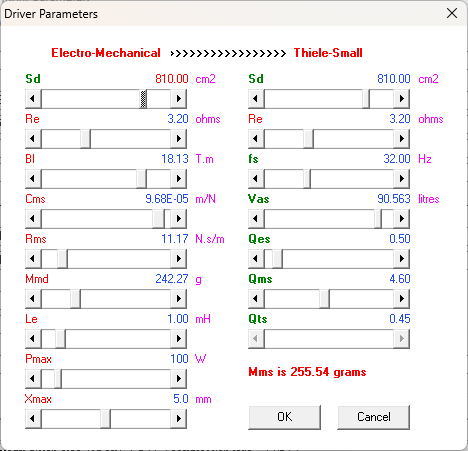Increase Le inductance with right arrow
This screenshot has width=468, height=451.
[179, 339]
